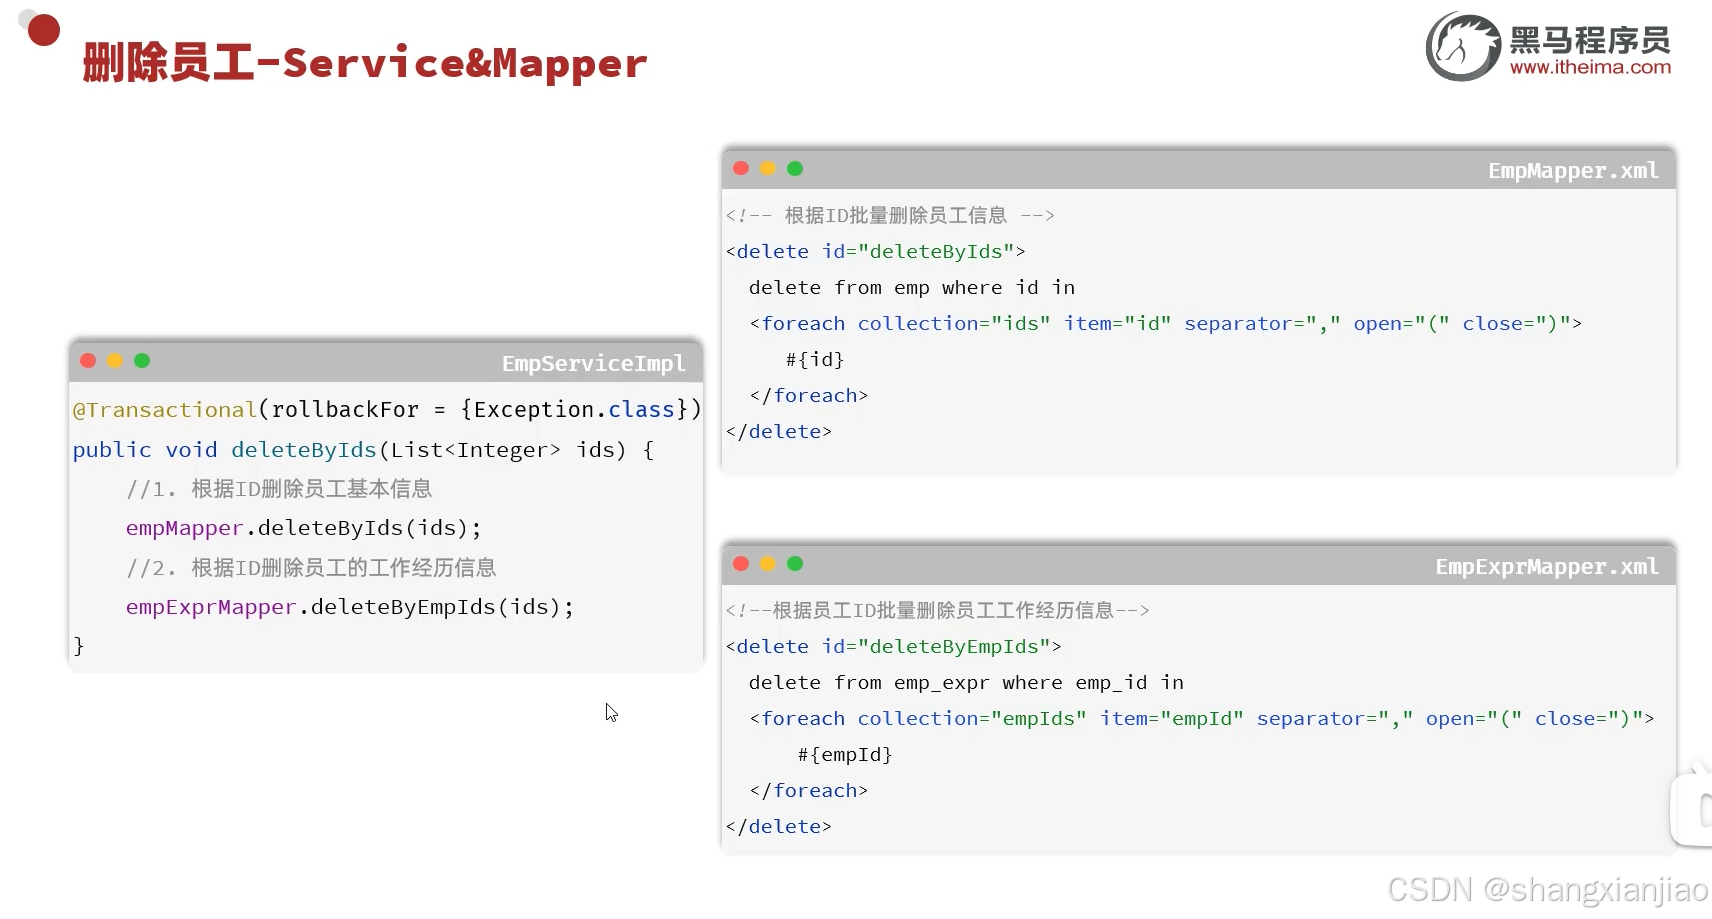
Task: Click the yellow minimize dot on EmpServiceImpl window
Action: click(x=115, y=361)
